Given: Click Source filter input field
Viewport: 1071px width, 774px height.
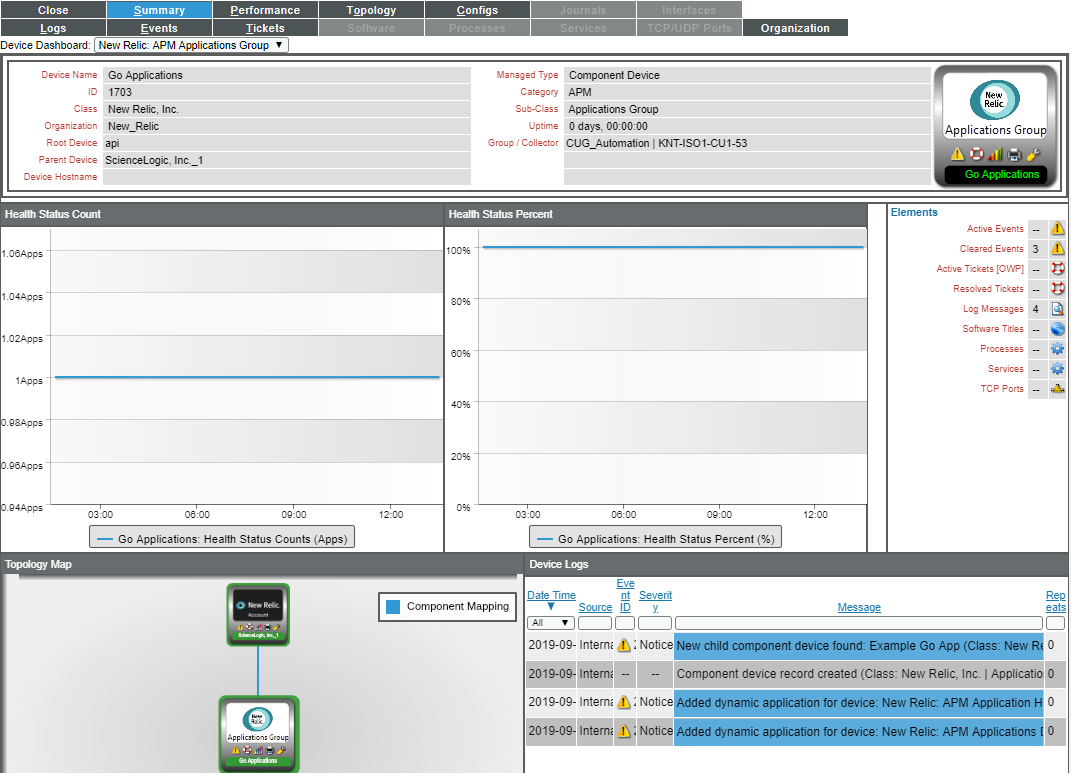Looking at the screenshot, I should (x=595, y=623).
